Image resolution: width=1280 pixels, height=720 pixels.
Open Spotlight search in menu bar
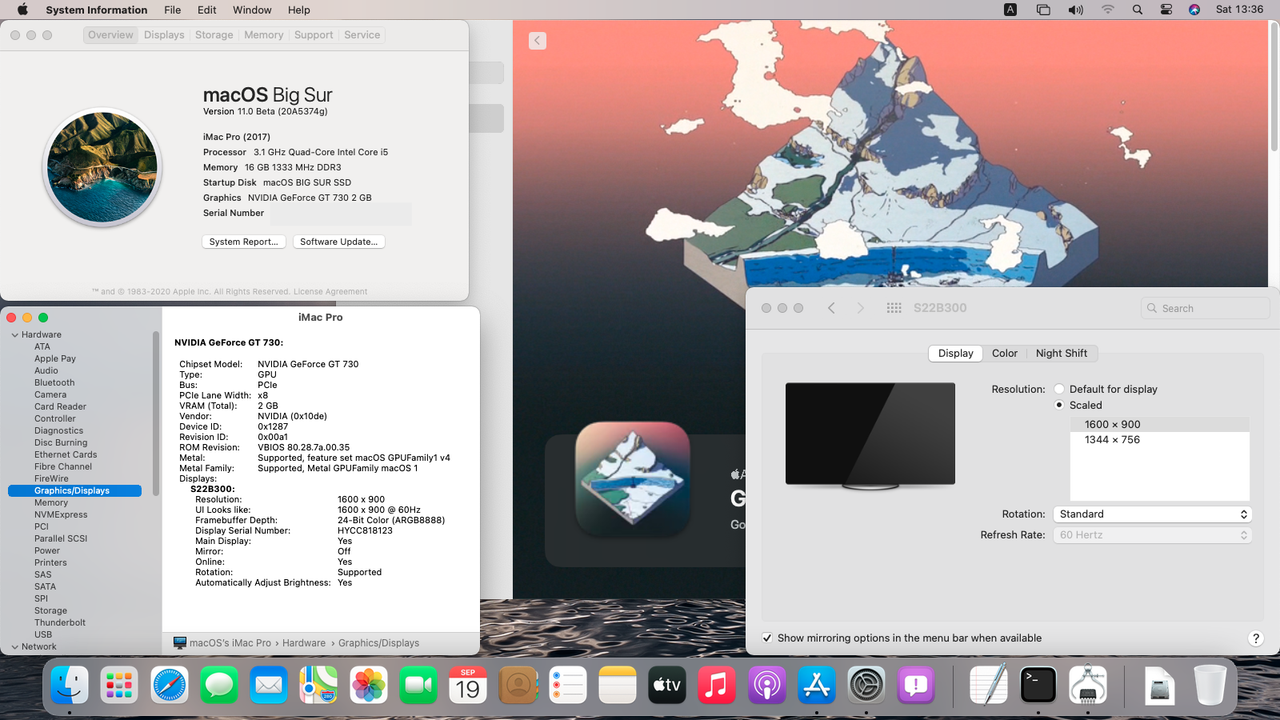point(1137,10)
